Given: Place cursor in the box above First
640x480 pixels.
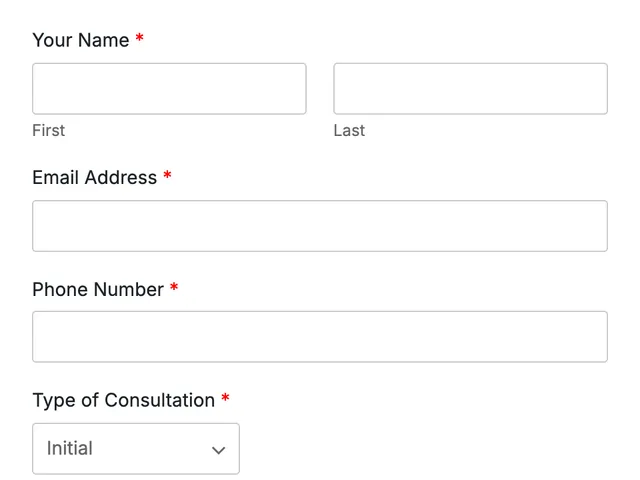Looking at the screenshot, I should pos(169,89).
